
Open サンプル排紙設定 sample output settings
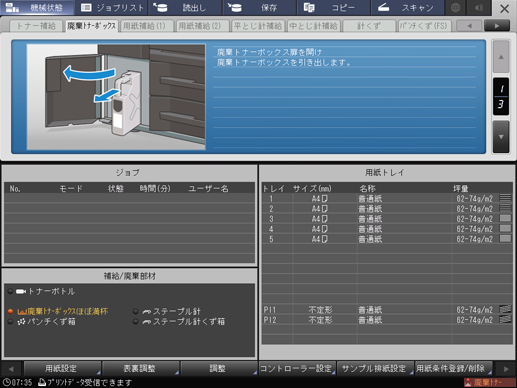click(375, 368)
